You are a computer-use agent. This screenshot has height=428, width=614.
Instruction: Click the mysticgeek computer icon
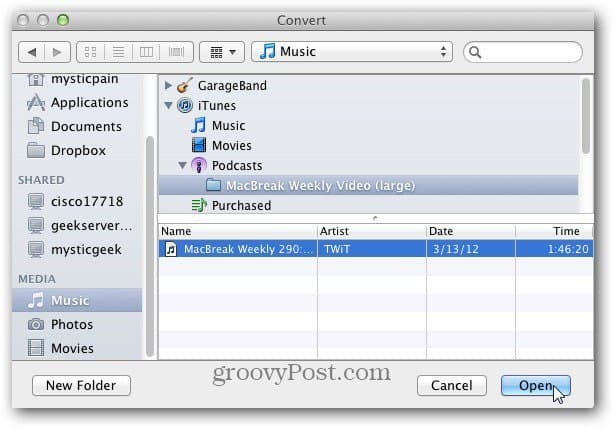click(36, 249)
